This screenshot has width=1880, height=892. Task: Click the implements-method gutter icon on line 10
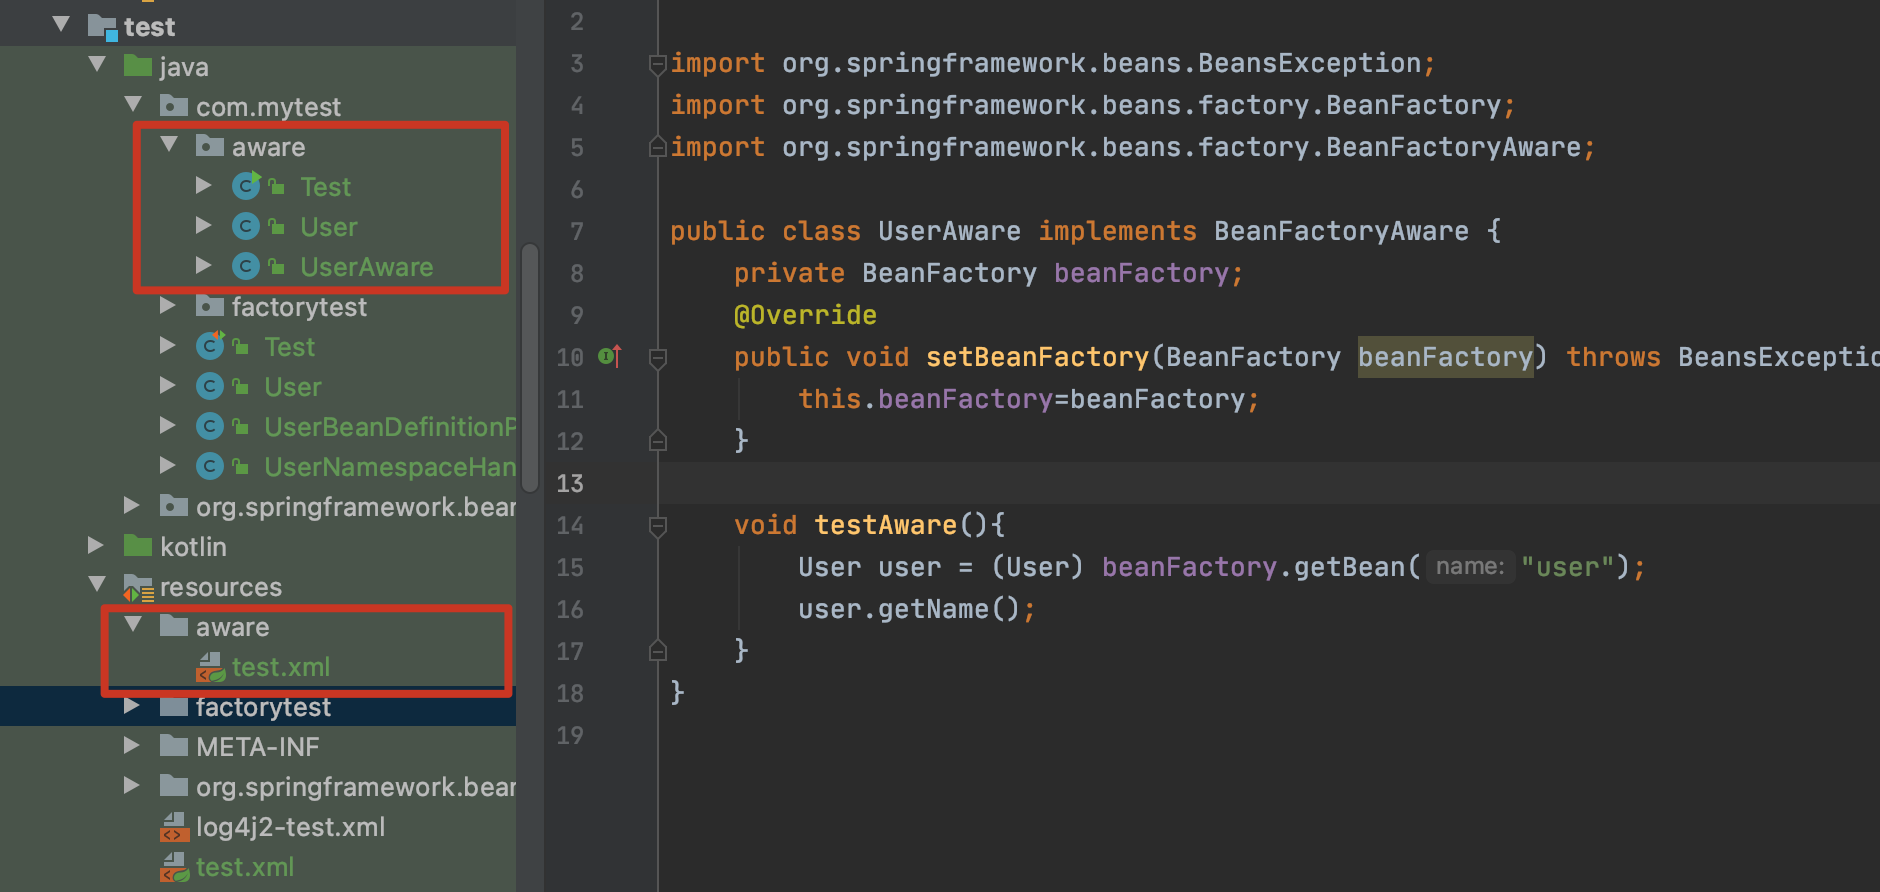point(610,356)
